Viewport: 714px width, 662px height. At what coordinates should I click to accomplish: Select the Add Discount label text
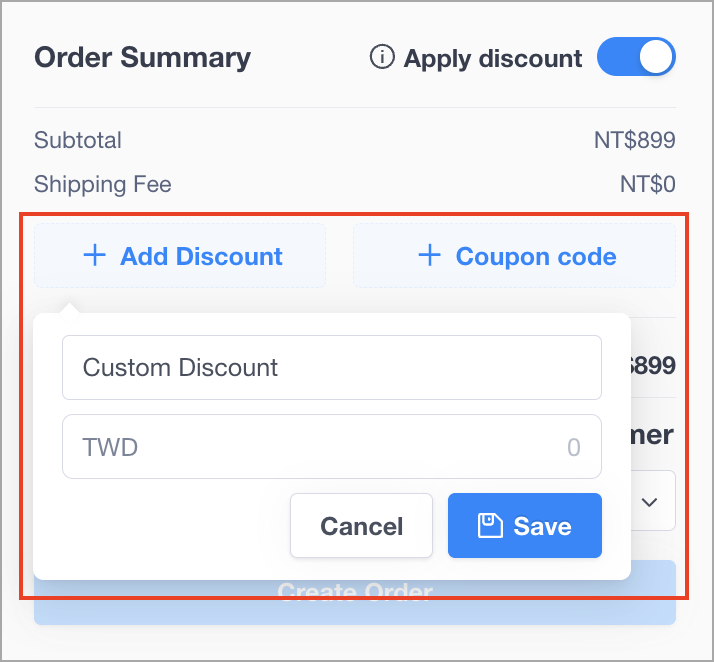(201, 256)
